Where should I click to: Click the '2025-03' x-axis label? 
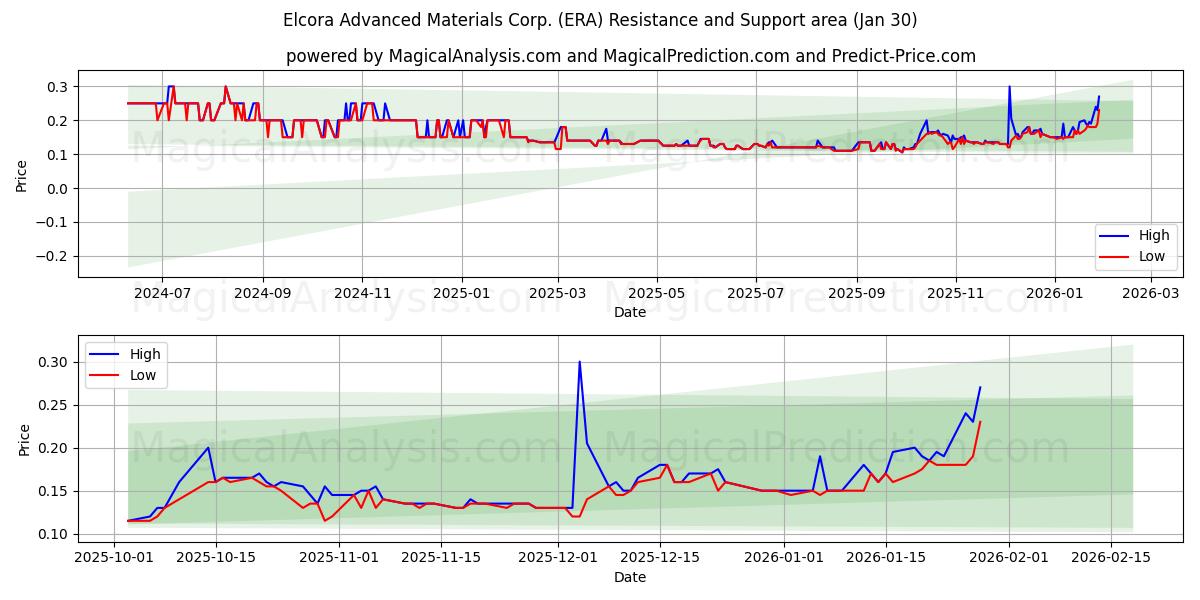[x=557, y=294]
